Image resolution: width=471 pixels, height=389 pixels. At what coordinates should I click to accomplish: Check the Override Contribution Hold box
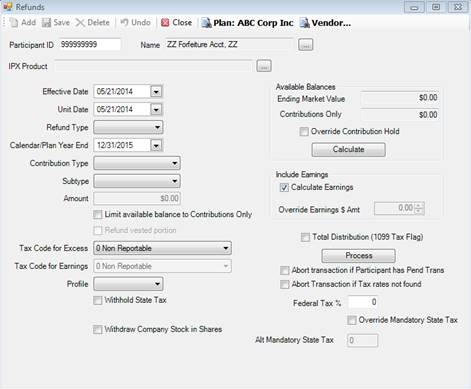click(304, 132)
